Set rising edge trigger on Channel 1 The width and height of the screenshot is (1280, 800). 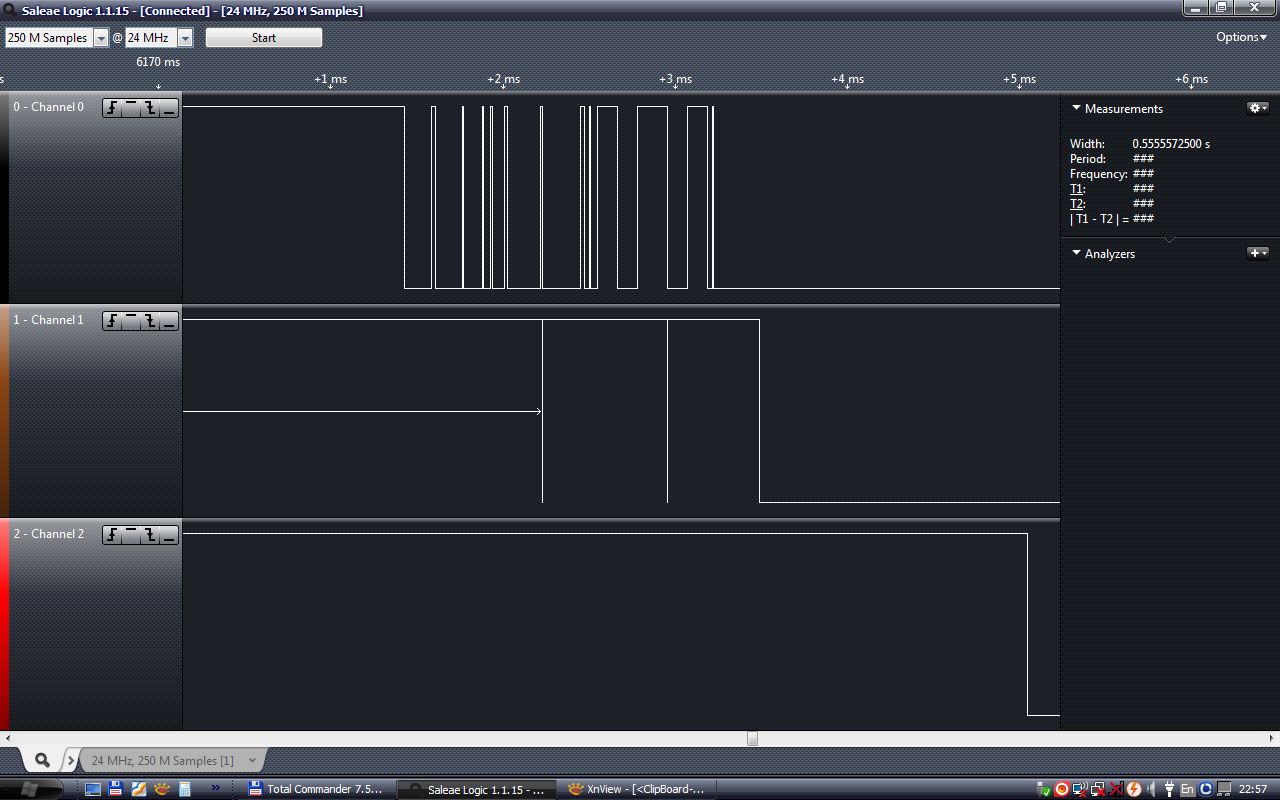[112, 321]
